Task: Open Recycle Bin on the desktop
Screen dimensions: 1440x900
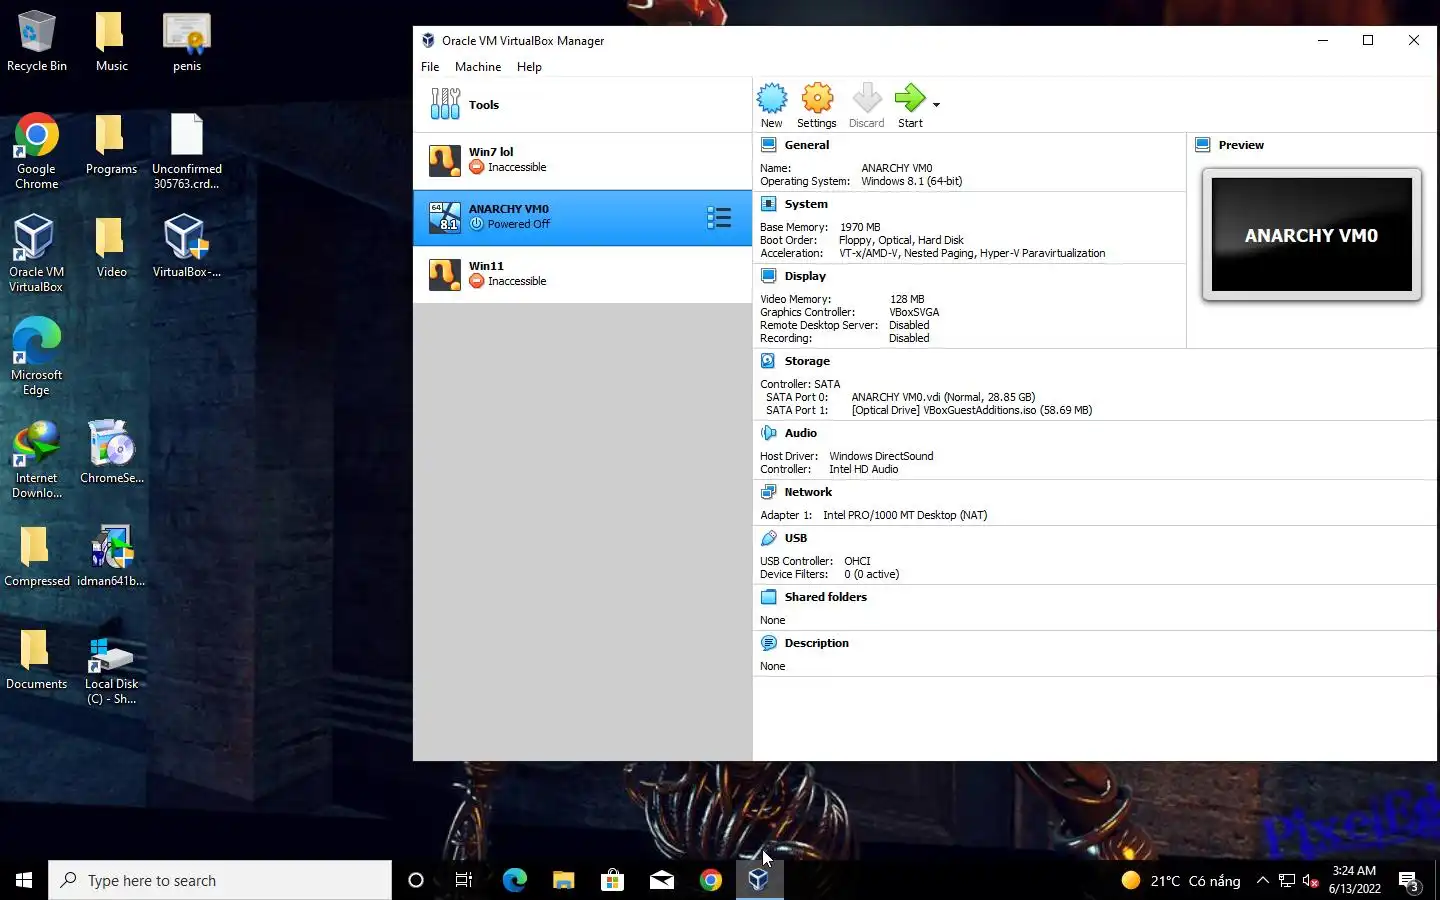Action: click(x=36, y=41)
